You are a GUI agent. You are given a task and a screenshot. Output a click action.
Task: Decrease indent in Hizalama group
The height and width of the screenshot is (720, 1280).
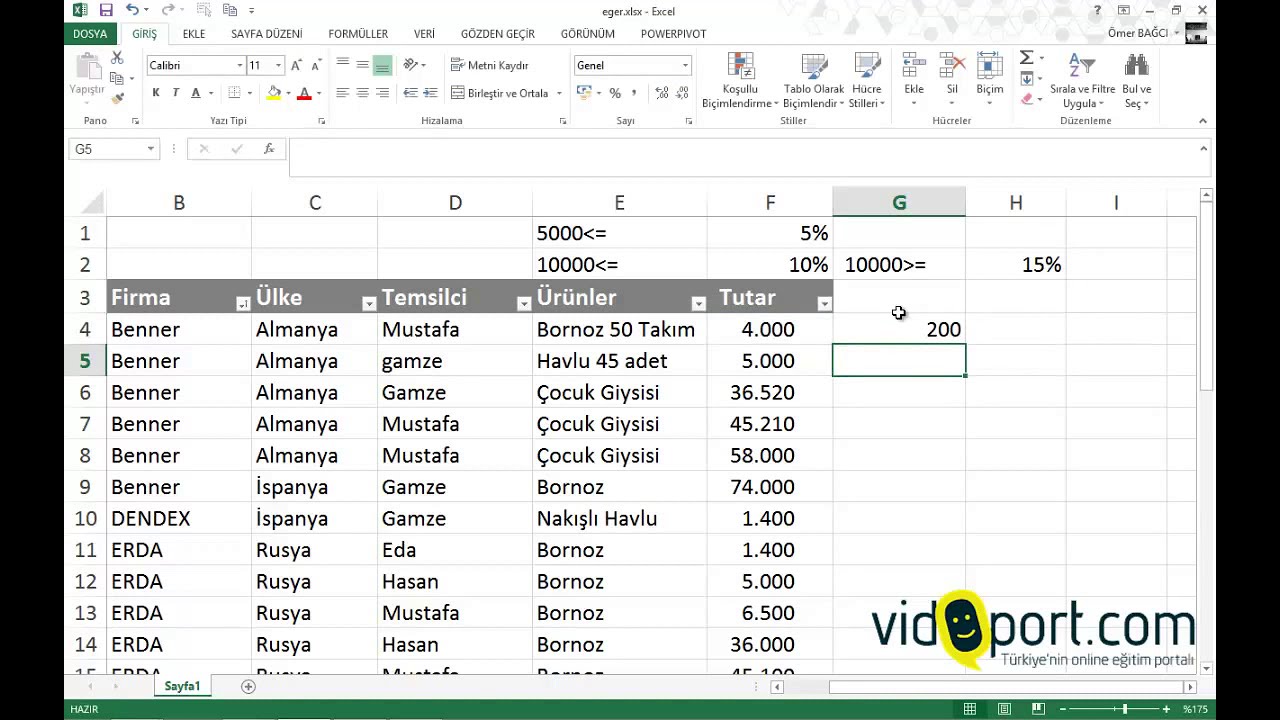tap(410, 93)
